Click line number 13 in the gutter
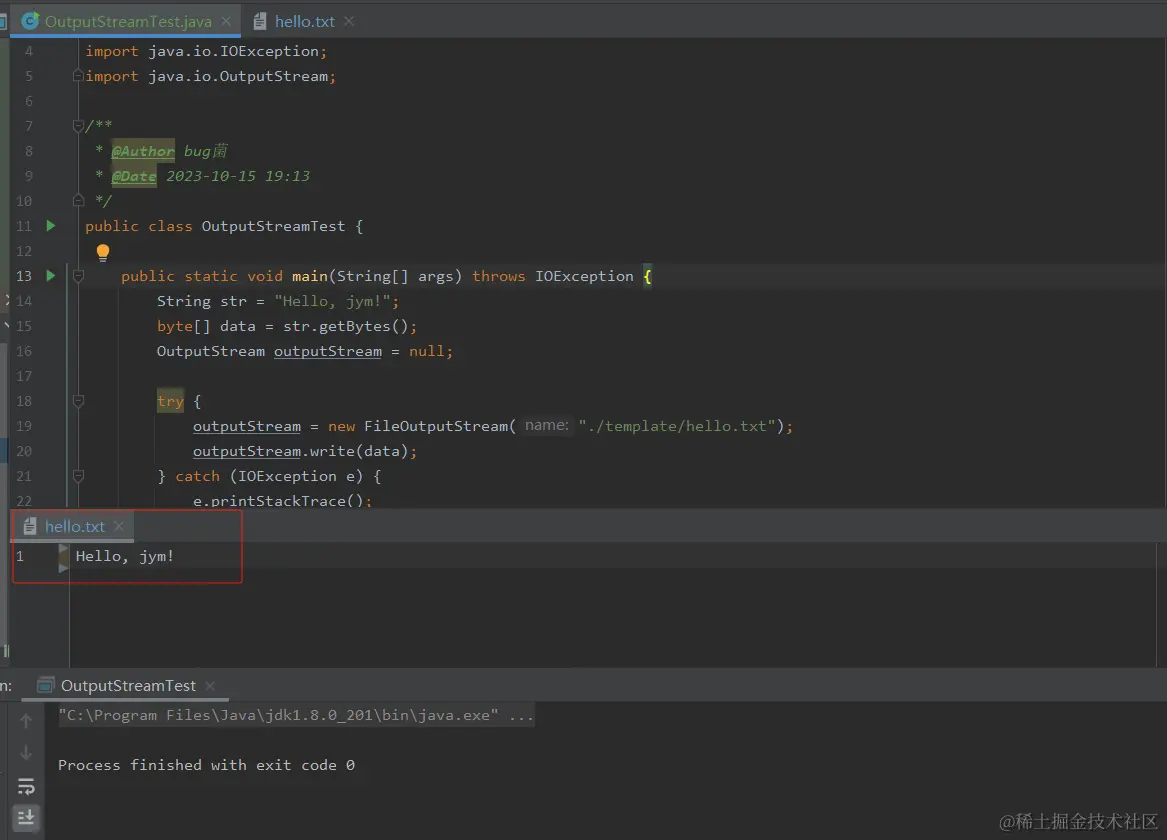Viewport: 1167px width, 840px height. pyautogui.click(x=24, y=276)
